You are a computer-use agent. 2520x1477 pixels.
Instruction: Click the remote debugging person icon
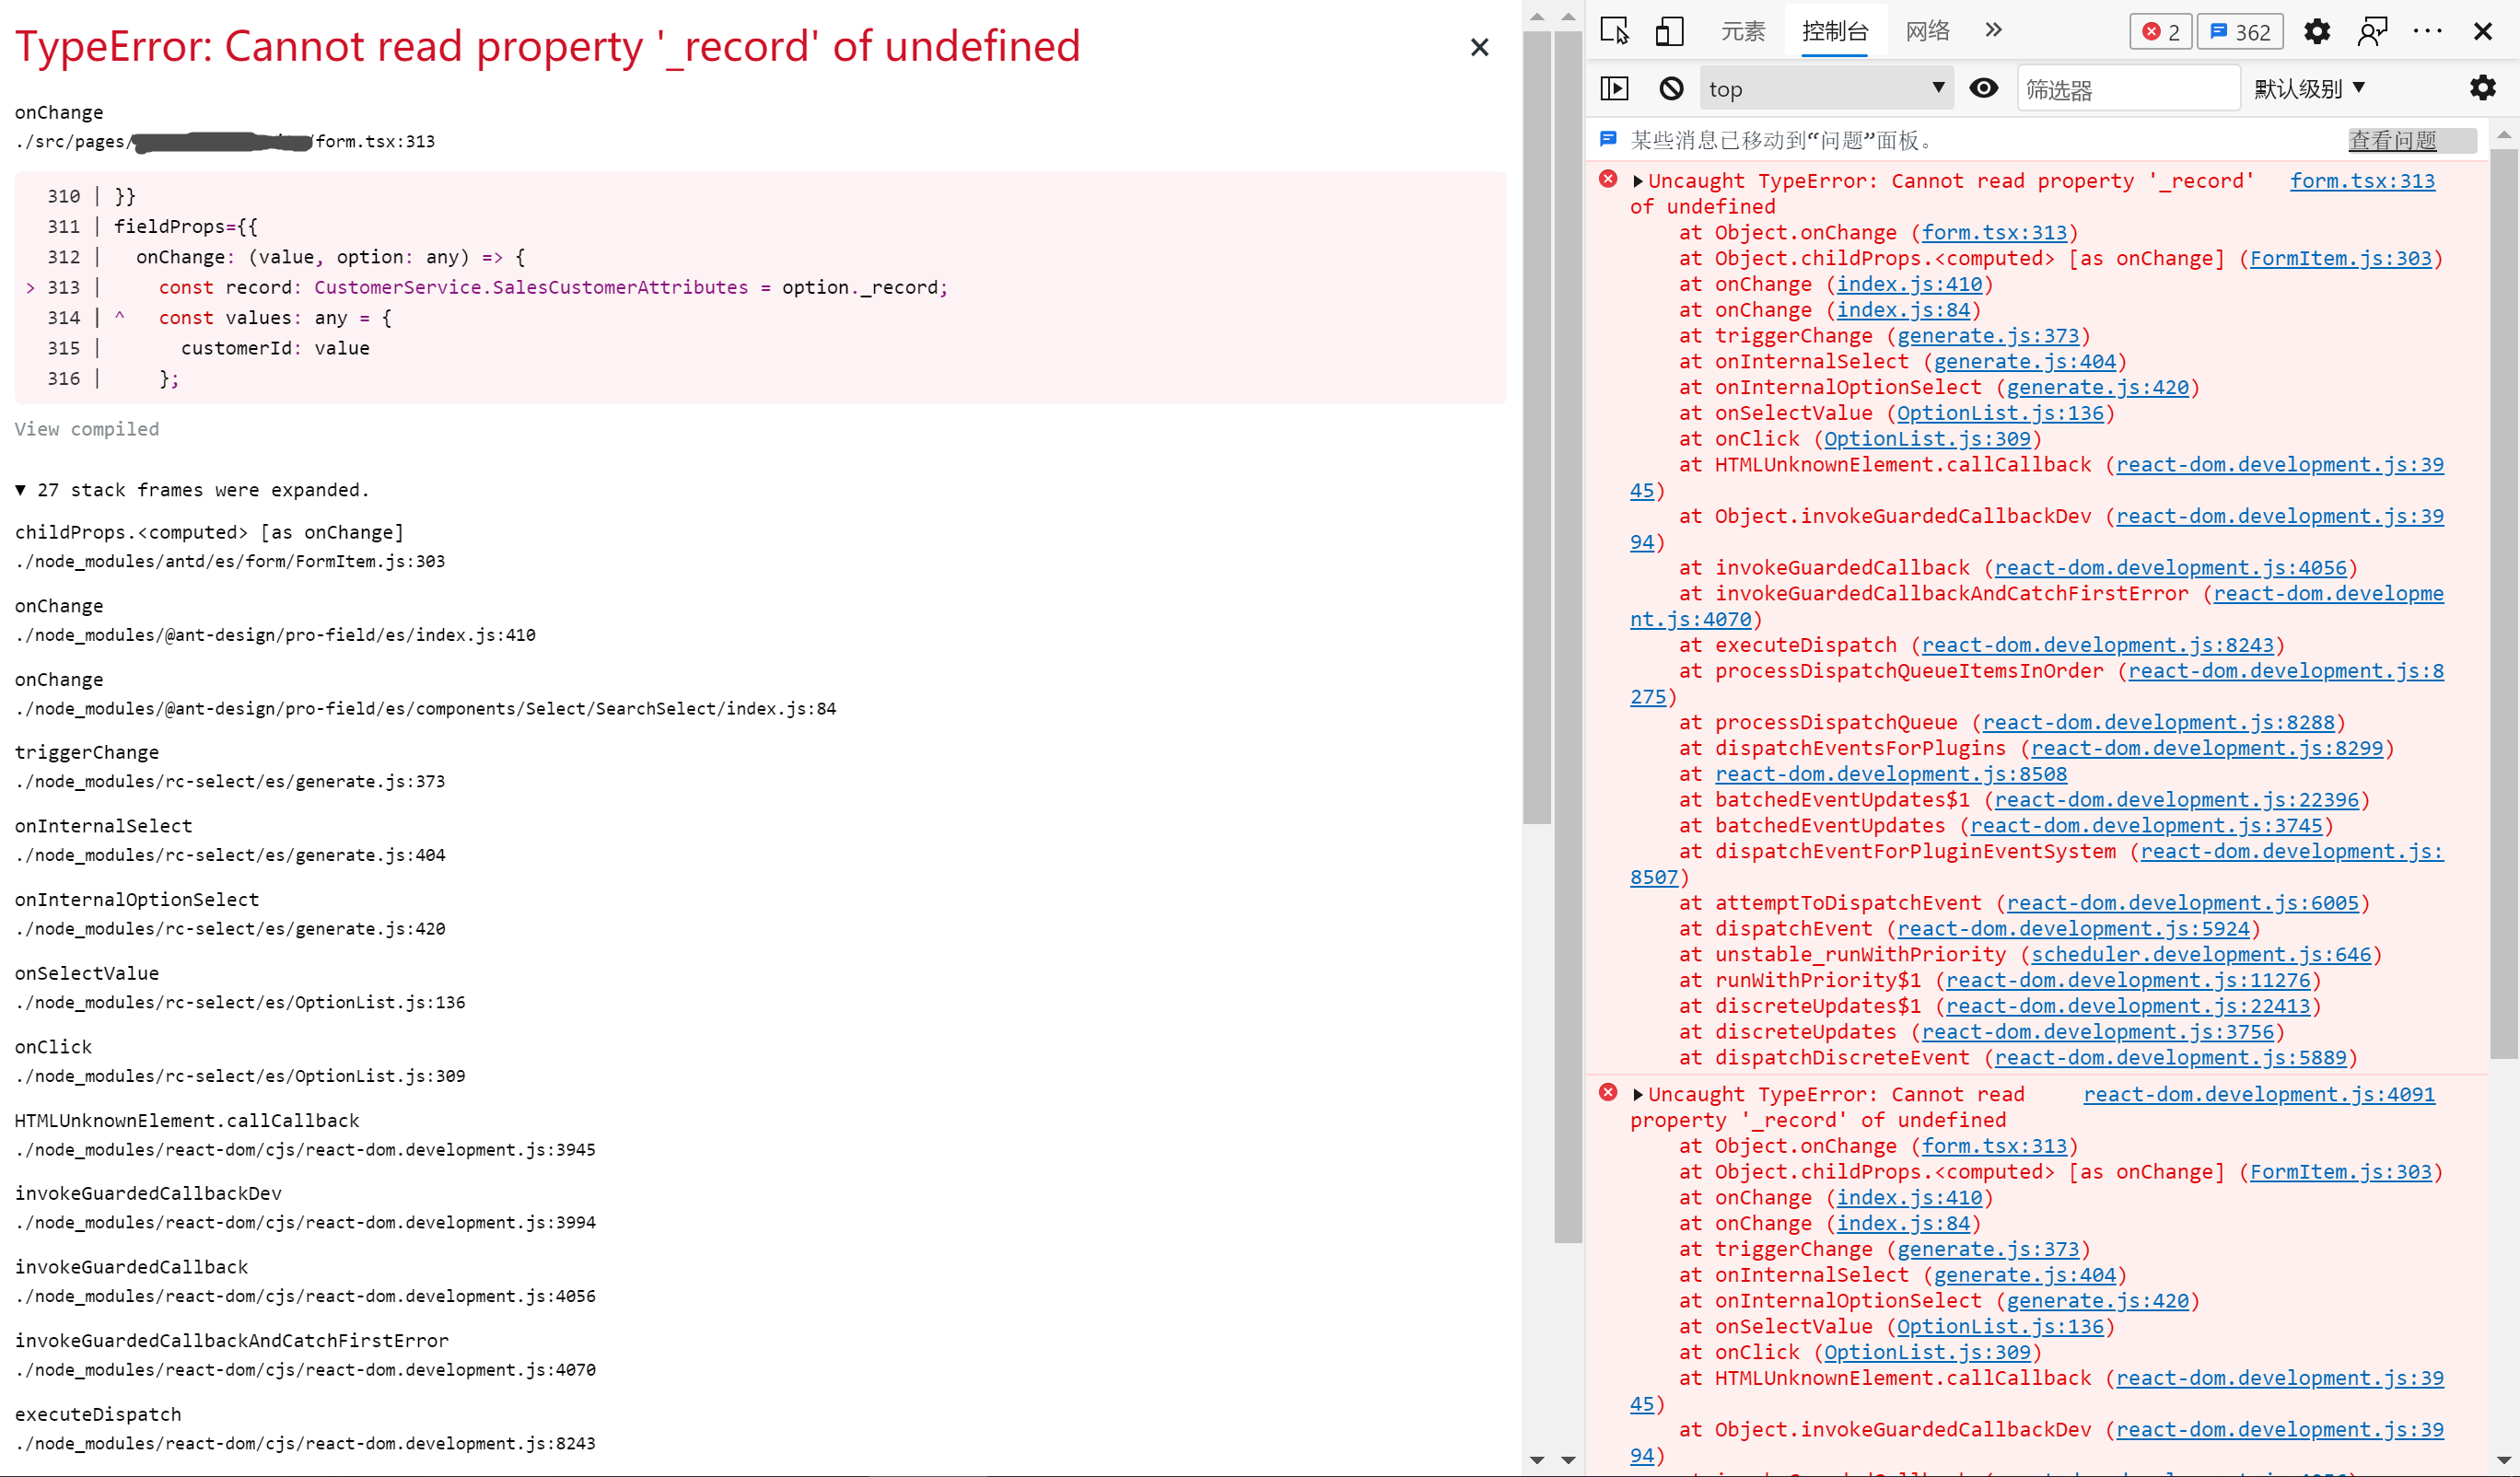pyautogui.click(x=2372, y=31)
